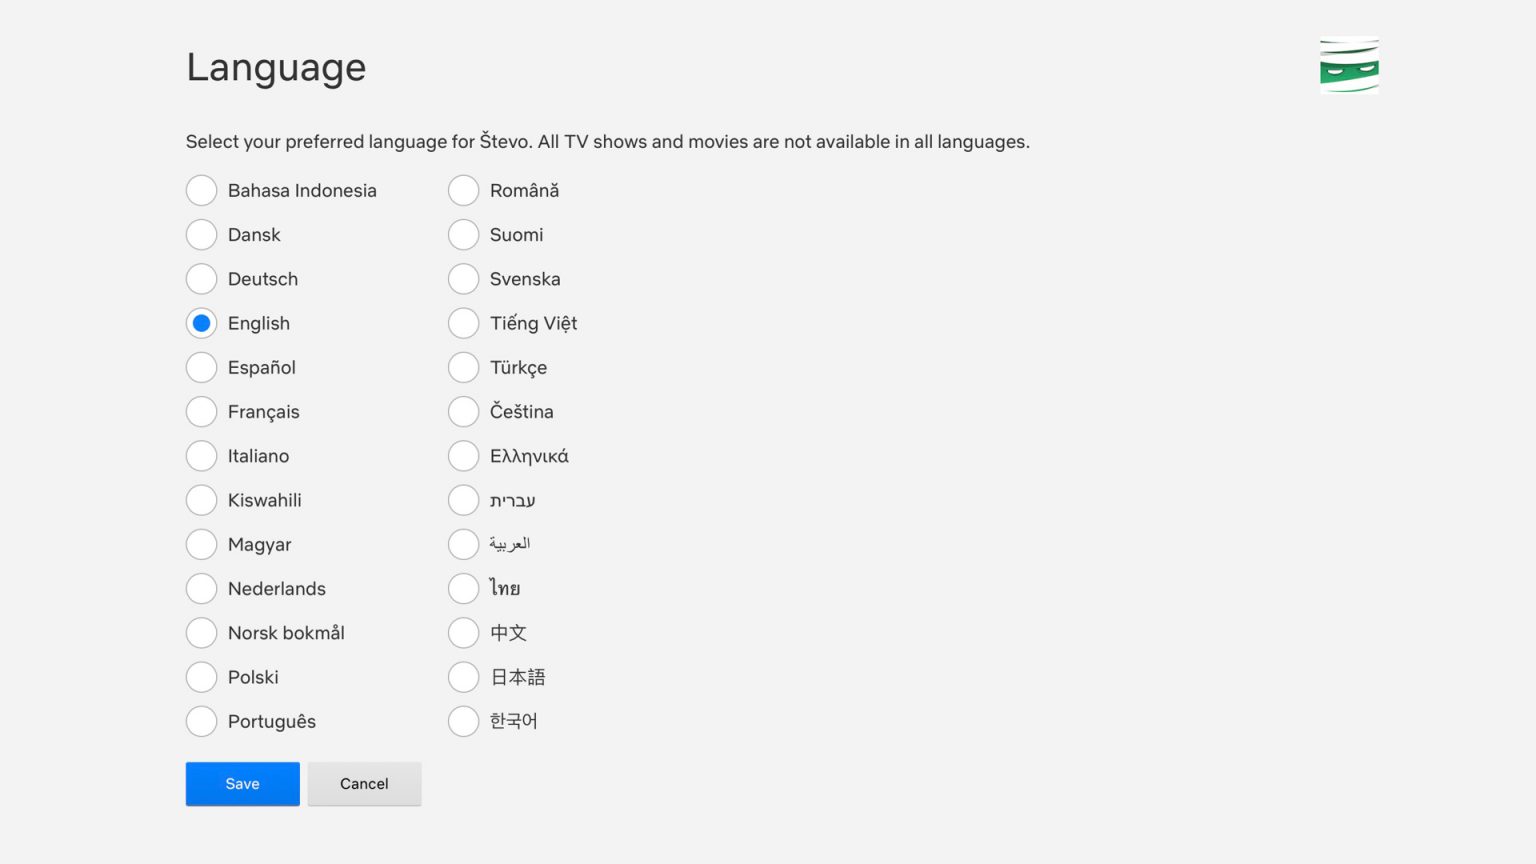Choose Italiano language option
This screenshot has width=1536, height=864.
tap(201, 456)
